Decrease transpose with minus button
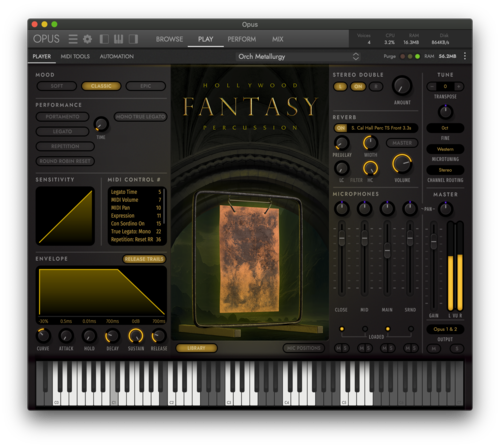The width and height of the screenshot is (500, 447). point(432,86)
